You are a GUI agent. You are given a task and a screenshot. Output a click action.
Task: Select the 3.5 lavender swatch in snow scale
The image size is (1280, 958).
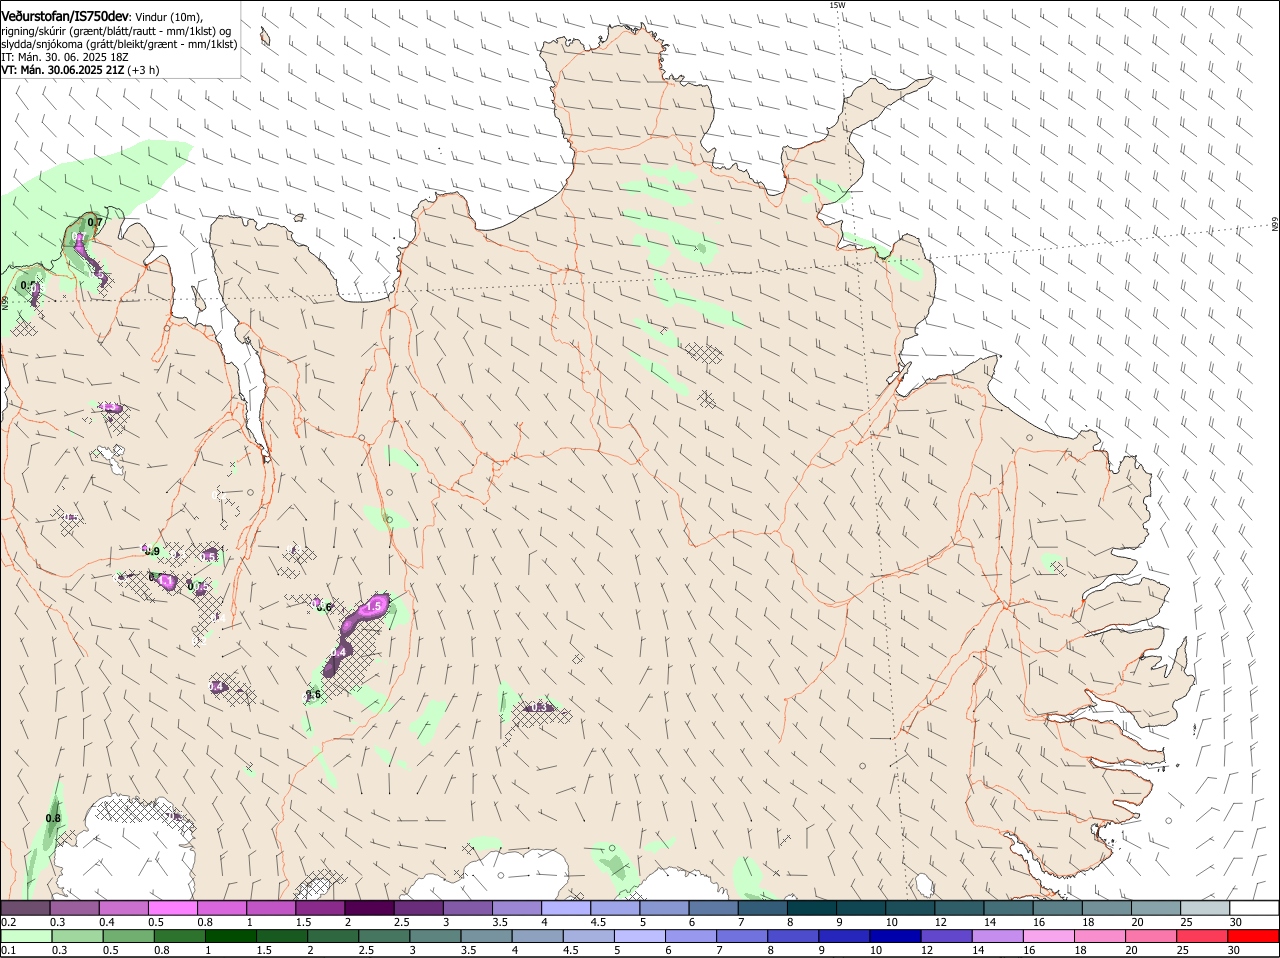(517, 908)
